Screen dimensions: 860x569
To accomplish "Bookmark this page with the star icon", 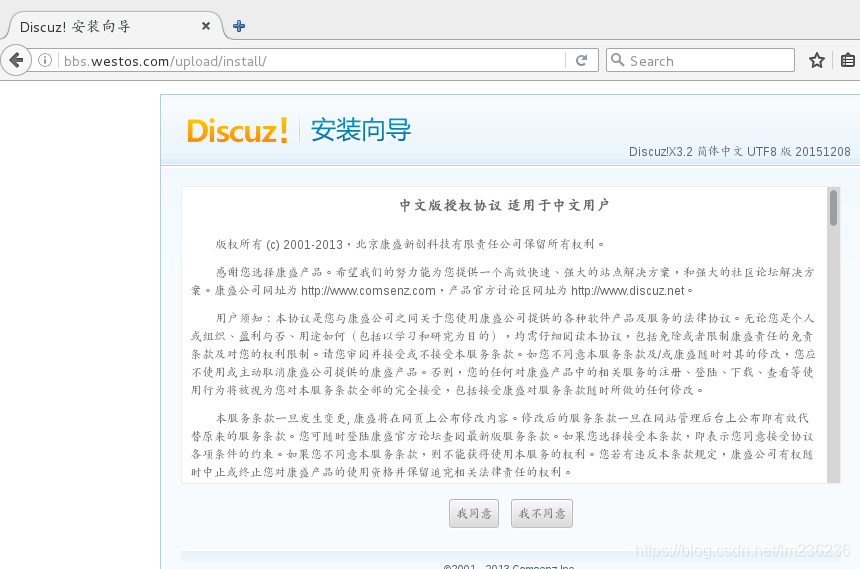I will point(817,60).
